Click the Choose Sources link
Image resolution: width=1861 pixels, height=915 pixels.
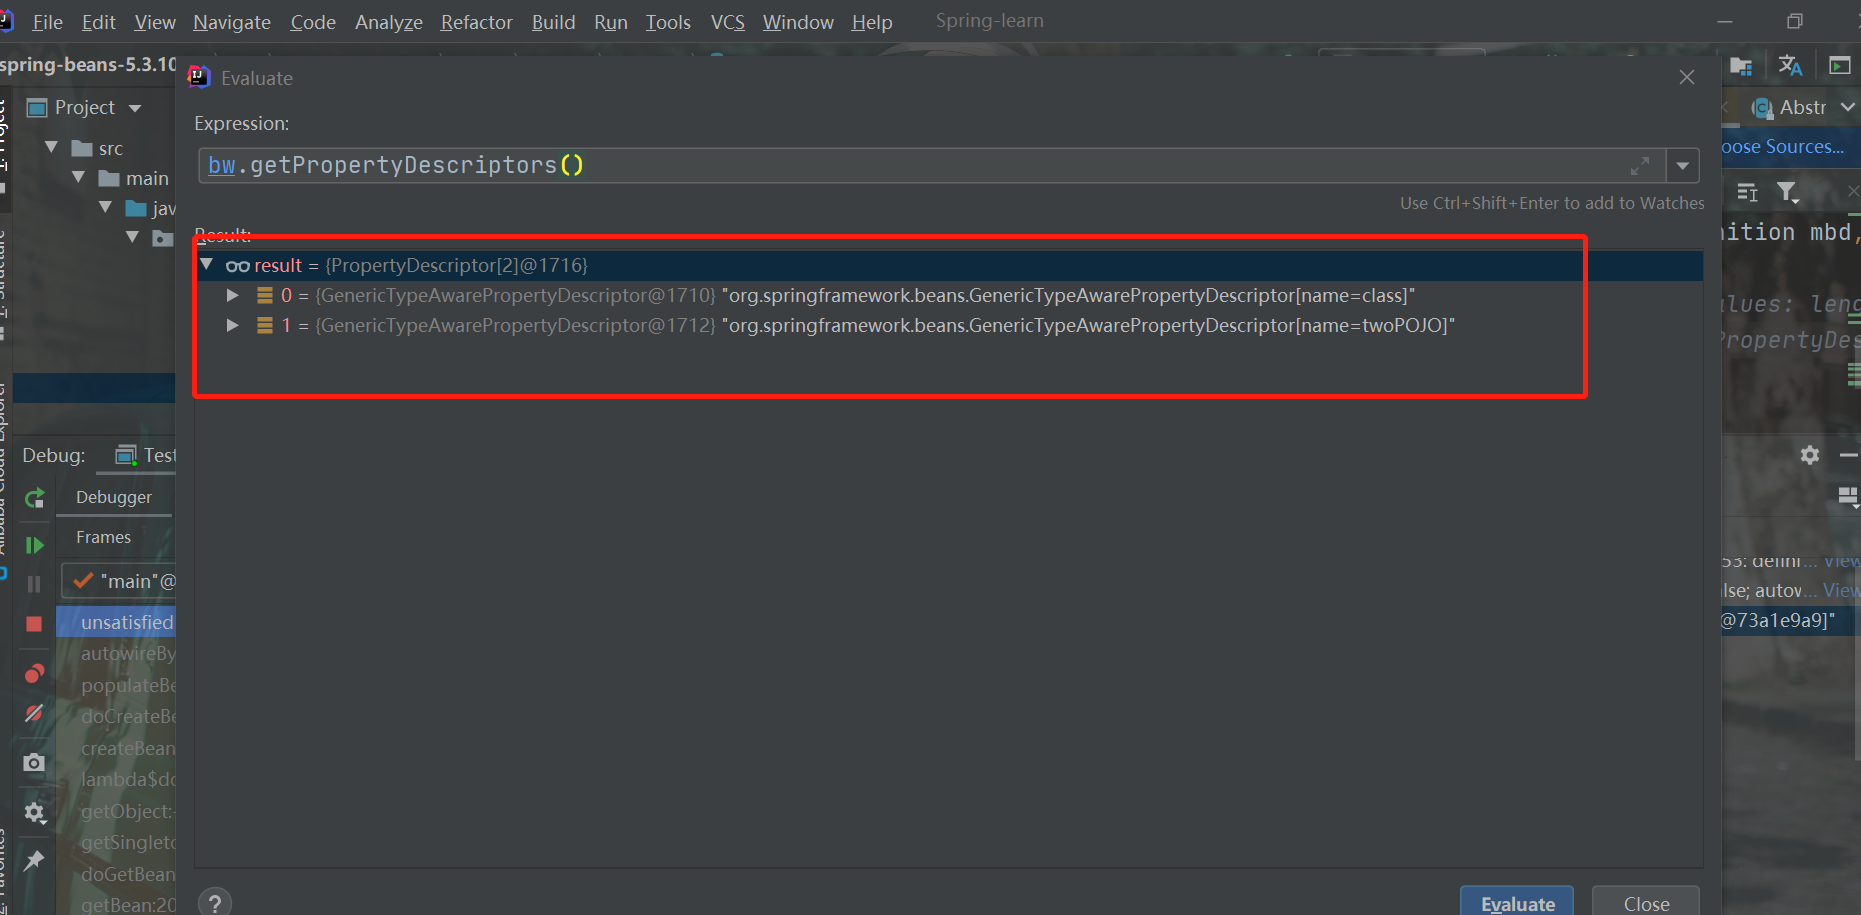1782,147
